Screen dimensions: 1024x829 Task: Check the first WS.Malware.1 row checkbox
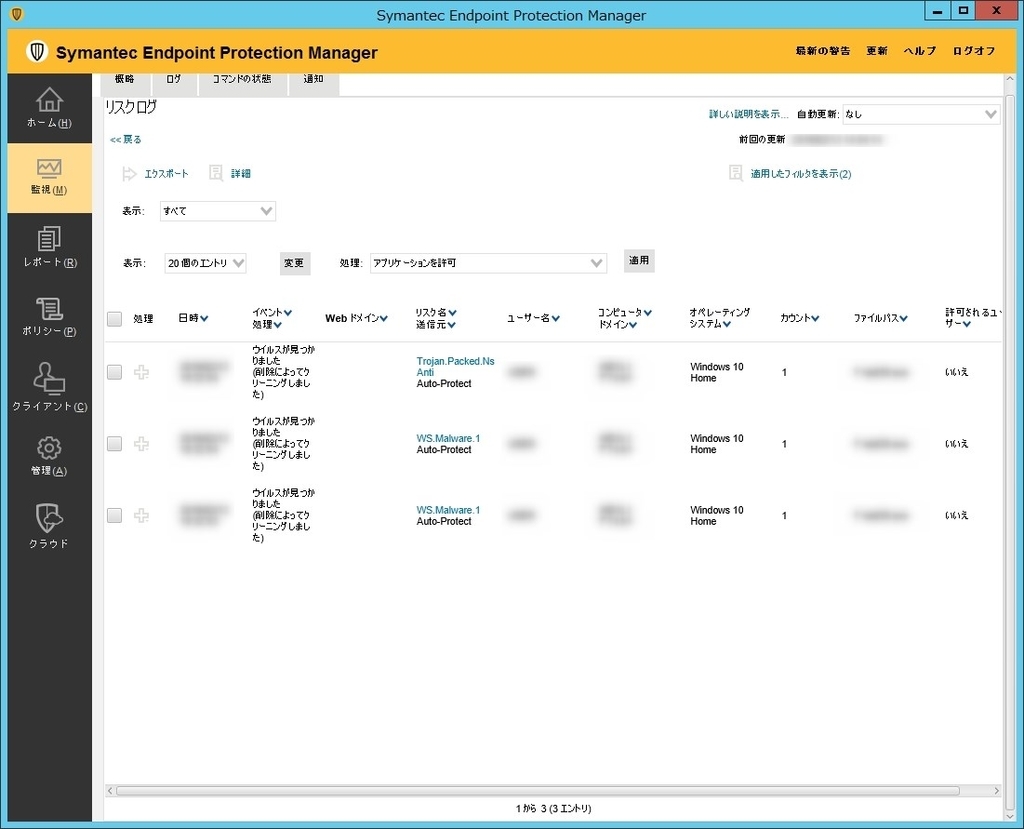click(114, 444)
